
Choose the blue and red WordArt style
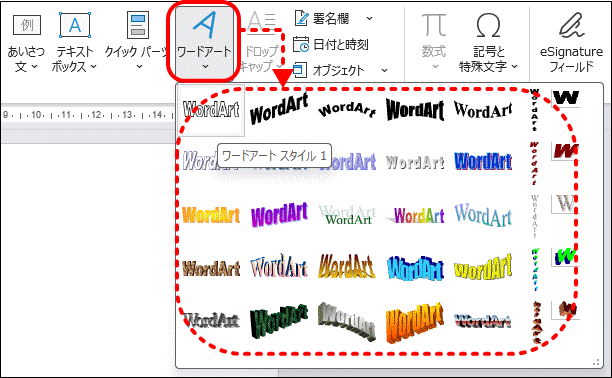point(483,161)
